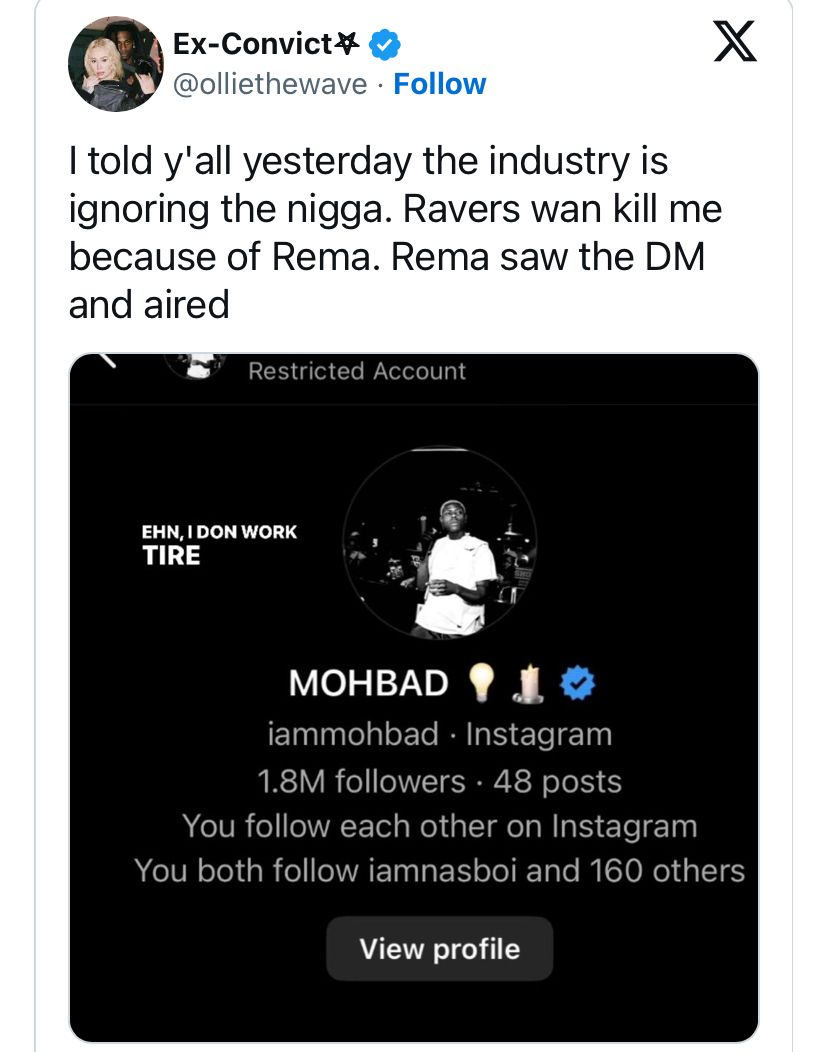828x1052 pixels.
Task: Click the X logo on the tweet
Action: [735, 44]
